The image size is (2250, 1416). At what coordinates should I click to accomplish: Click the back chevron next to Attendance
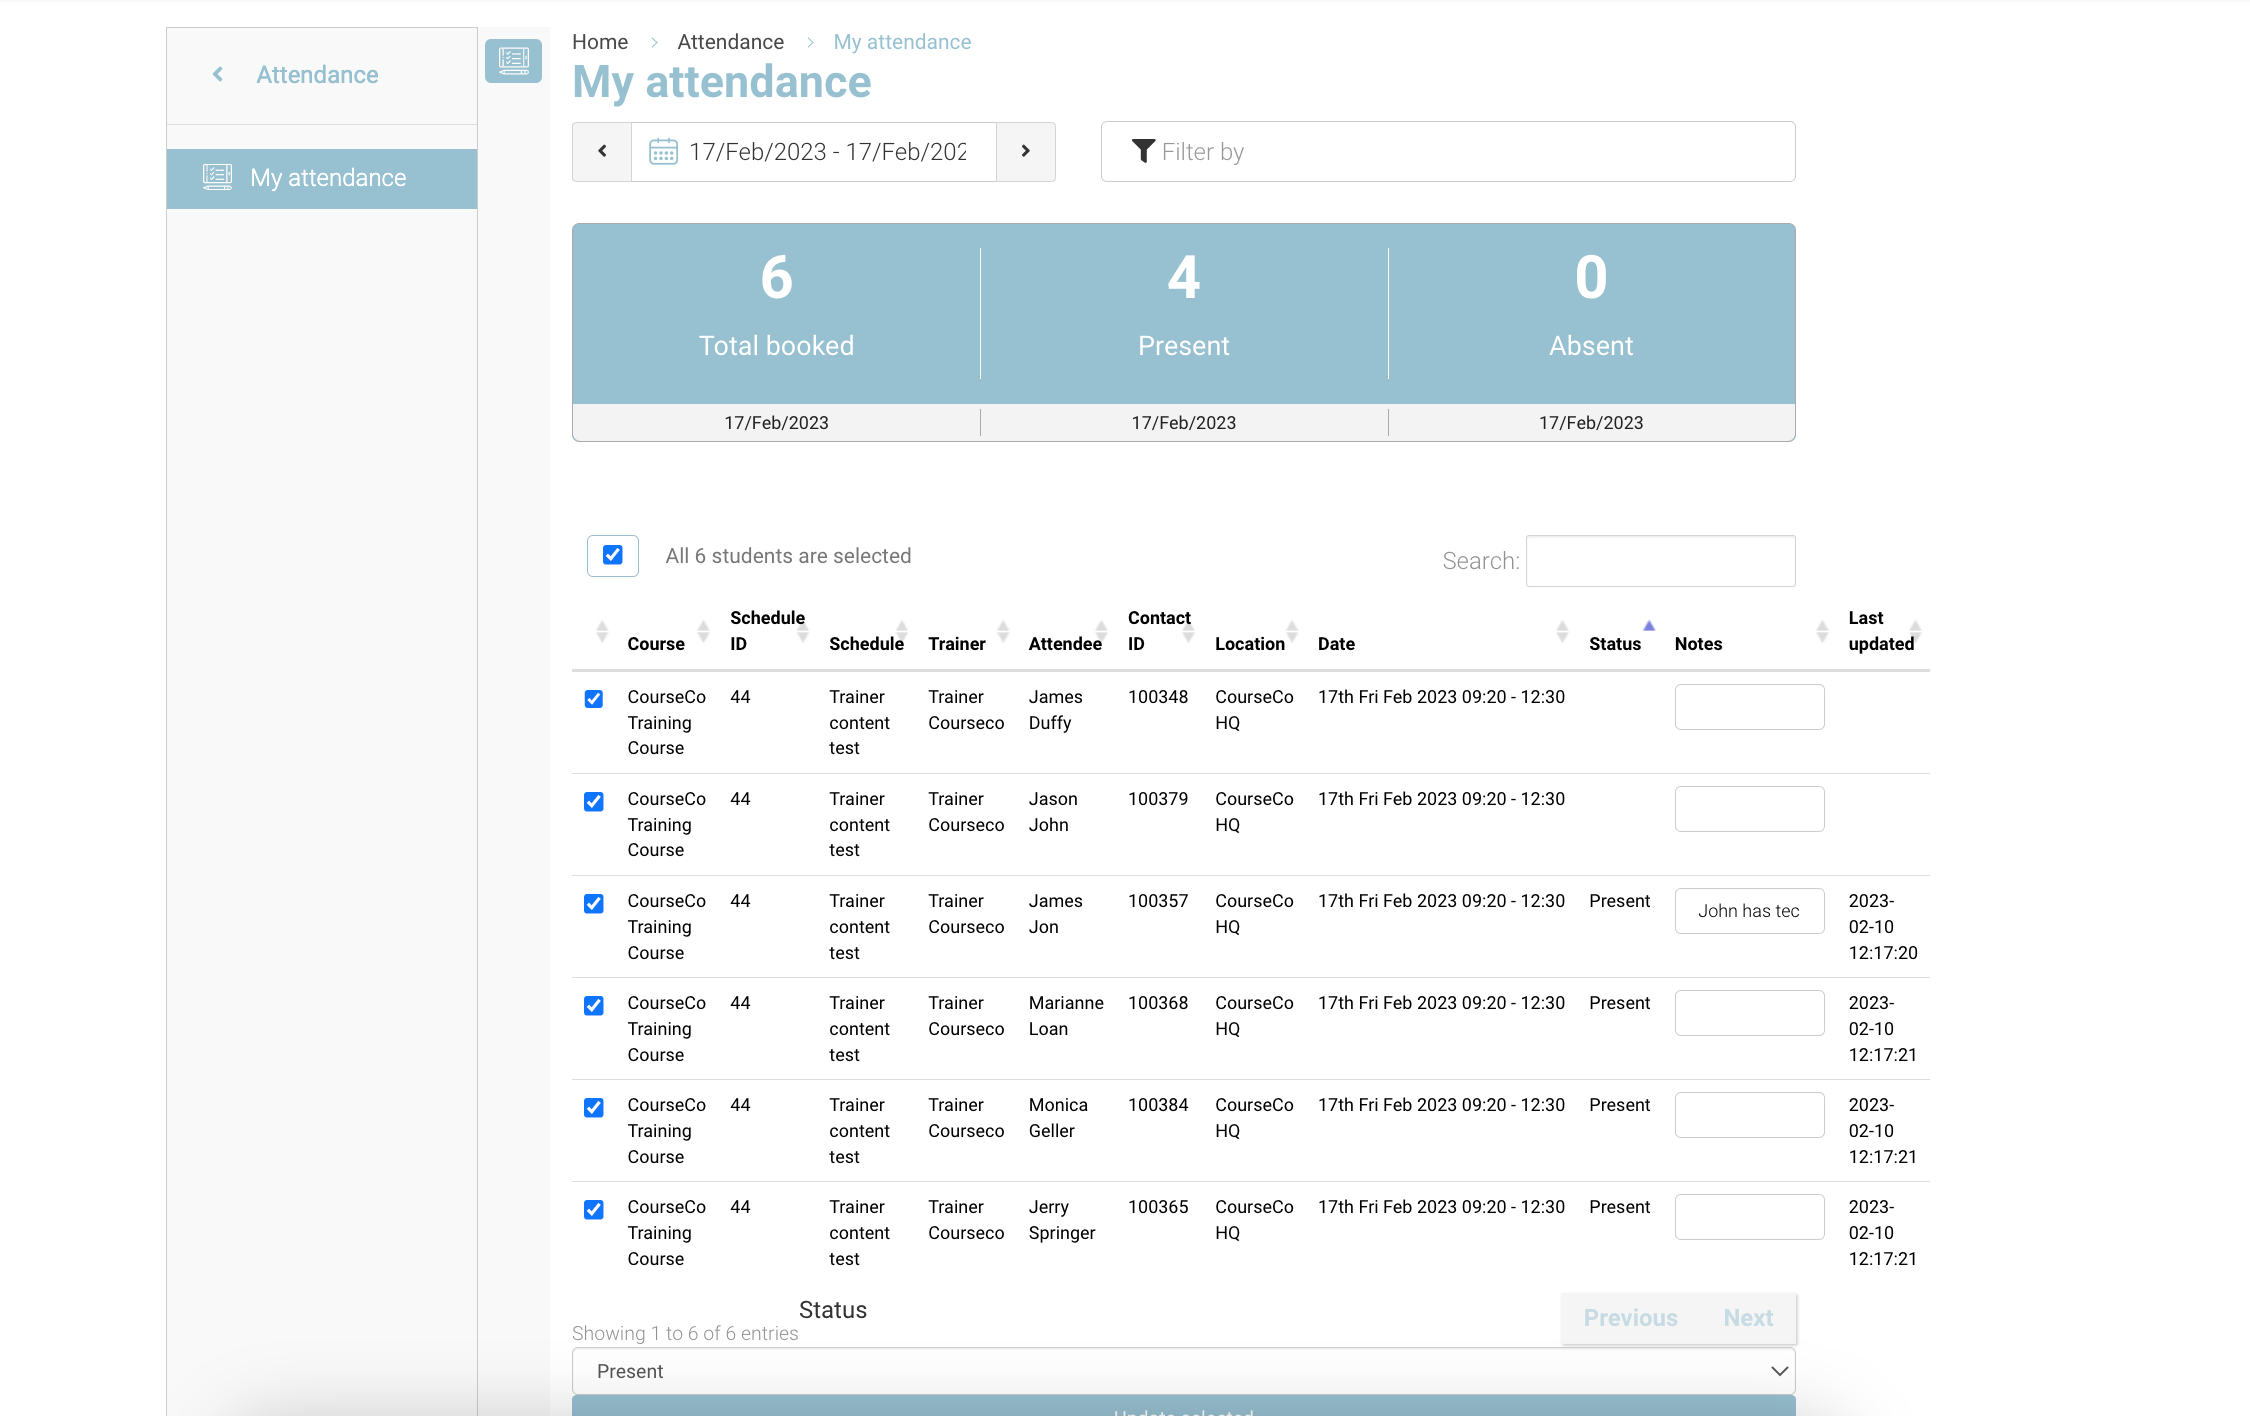(218, 75)
